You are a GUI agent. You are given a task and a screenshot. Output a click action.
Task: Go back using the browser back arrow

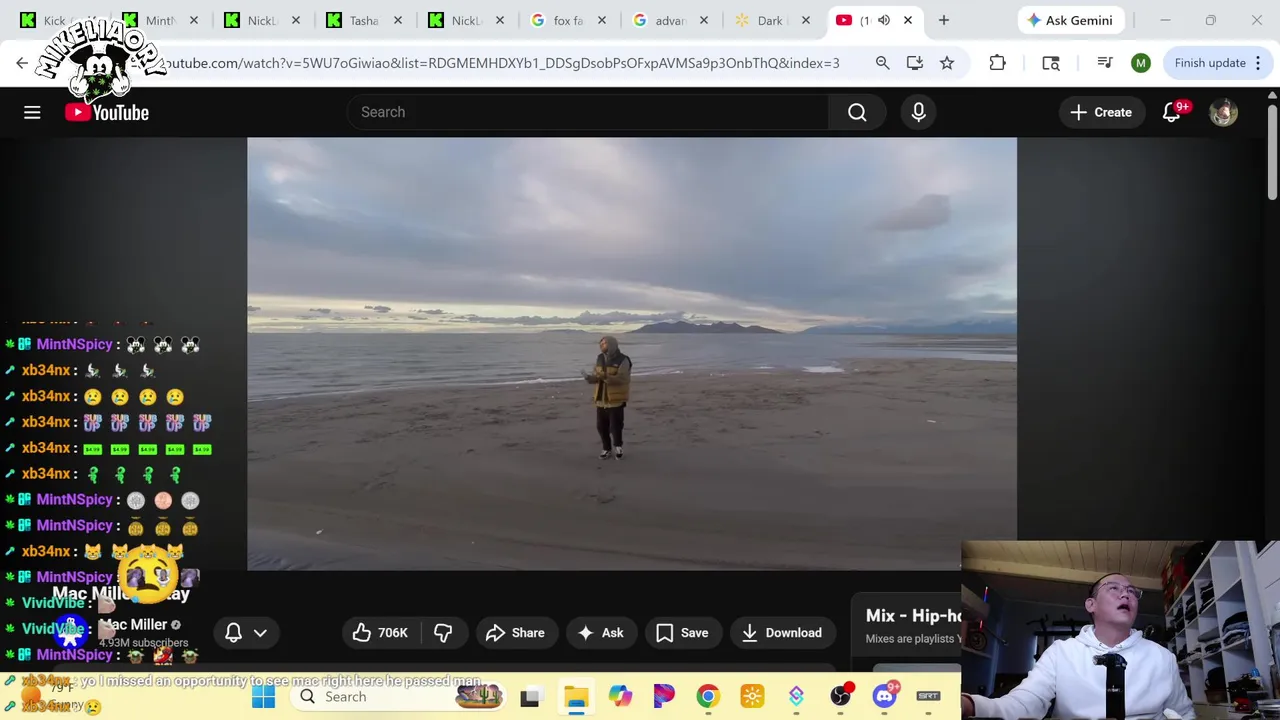(x=22, y=63)
